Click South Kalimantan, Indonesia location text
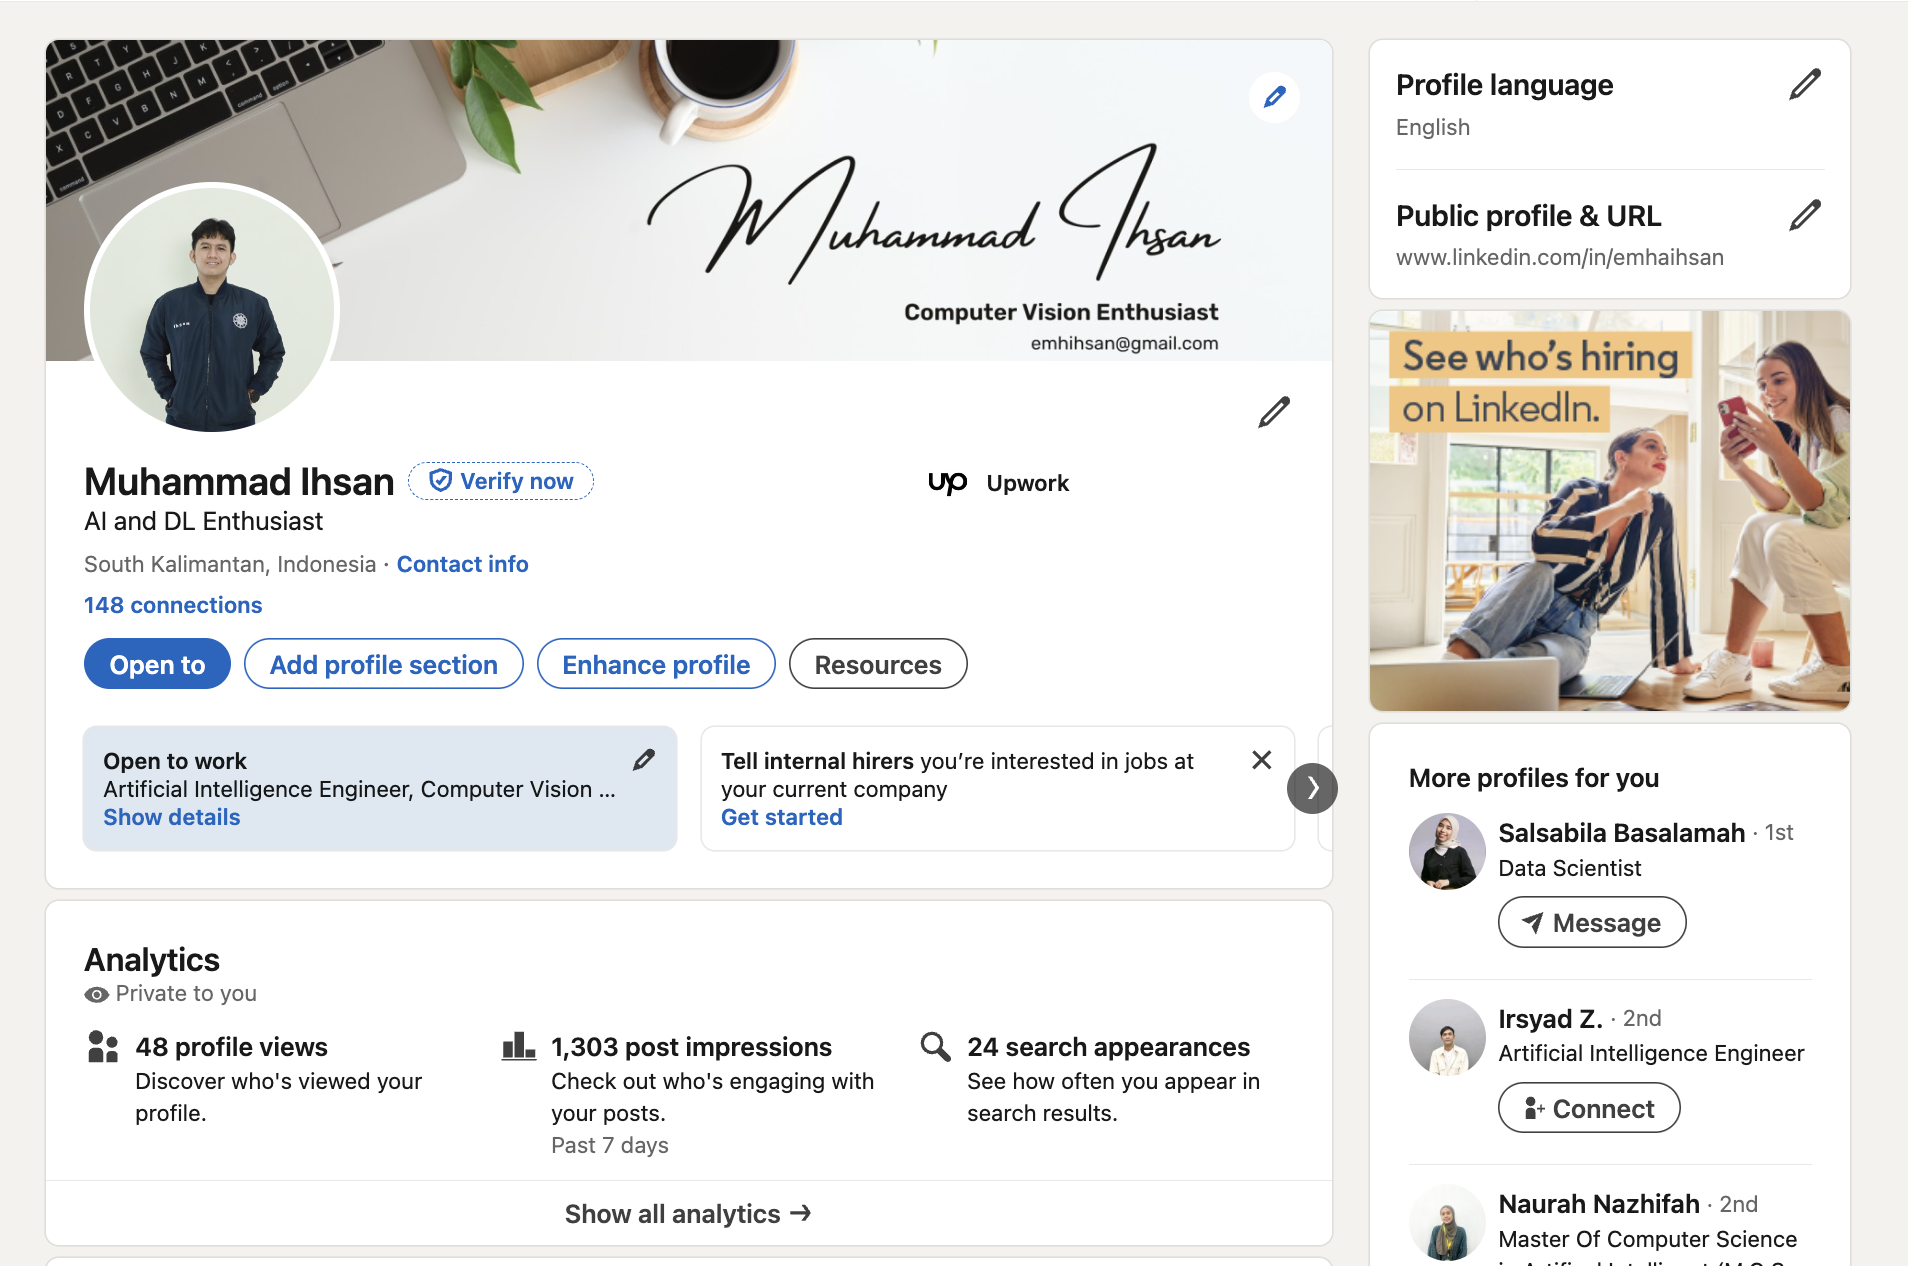This screenshot has width=1908, height=1266. tap(230, 564)
